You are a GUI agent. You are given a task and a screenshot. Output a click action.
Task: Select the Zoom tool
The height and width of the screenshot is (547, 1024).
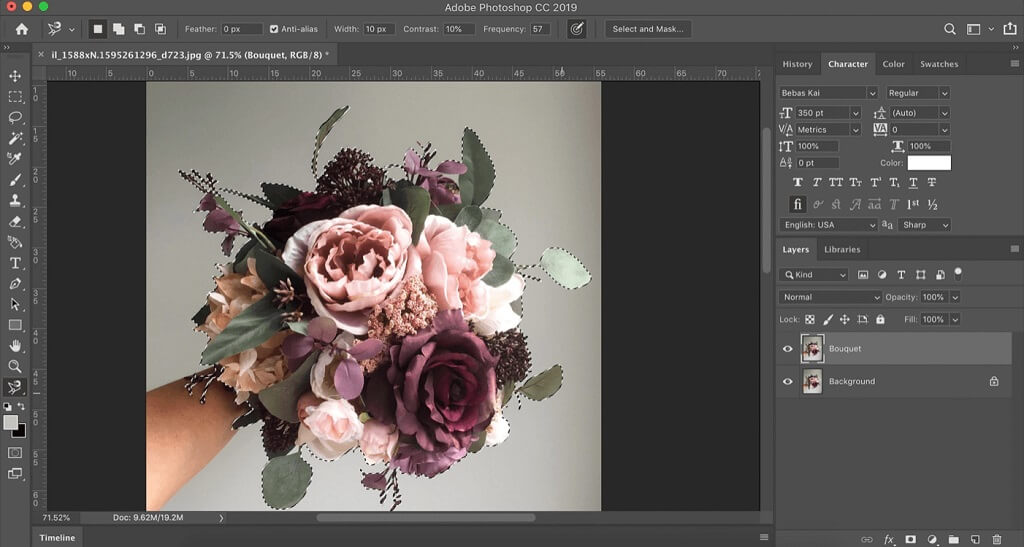(x=15, y=366)
